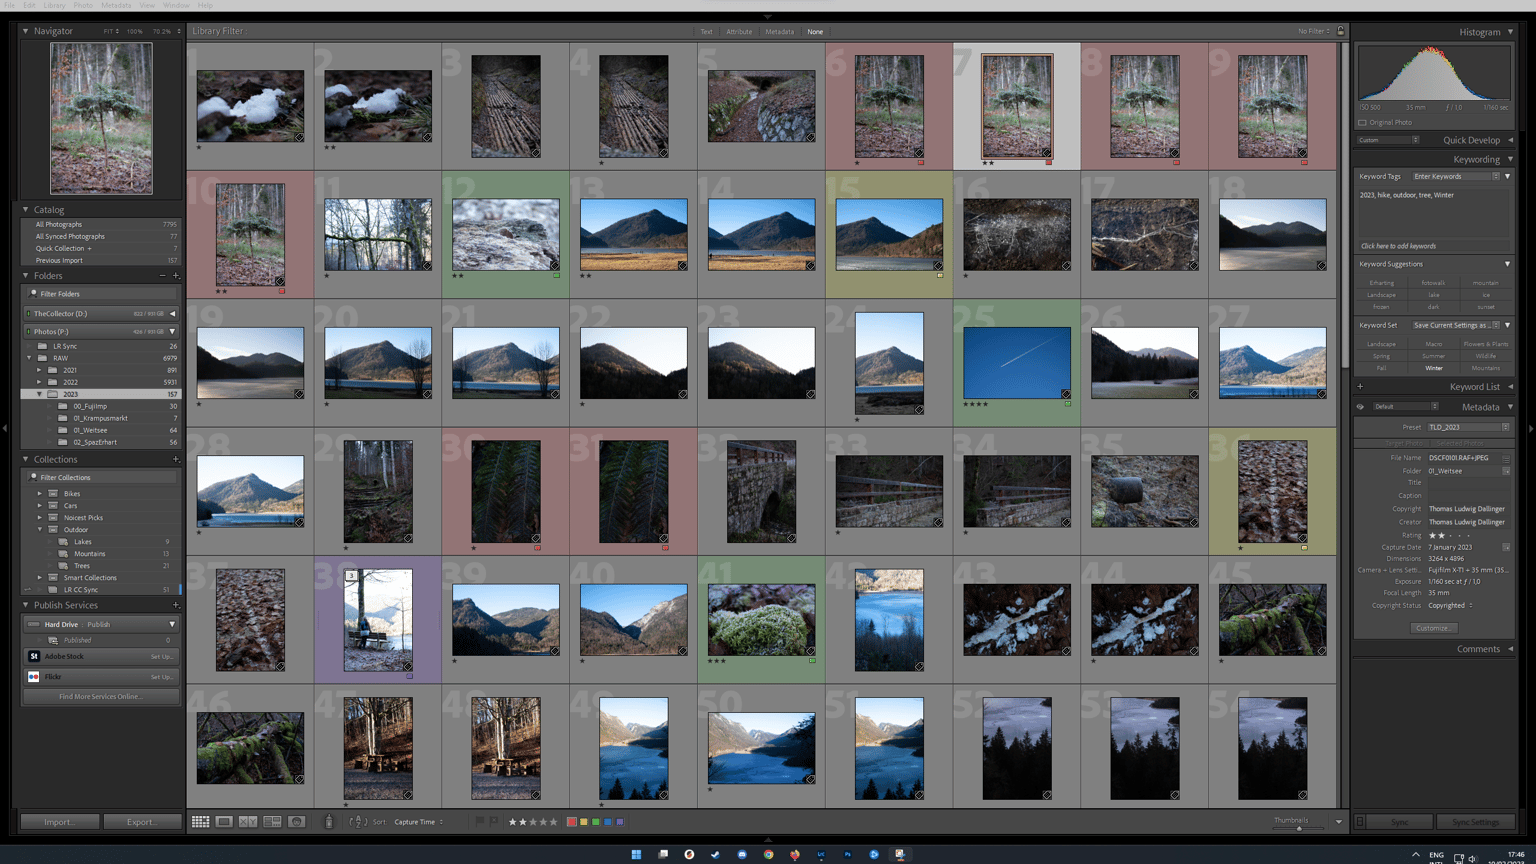Go to folder arrow beside 01_Weitsee

click(1506, 471)
